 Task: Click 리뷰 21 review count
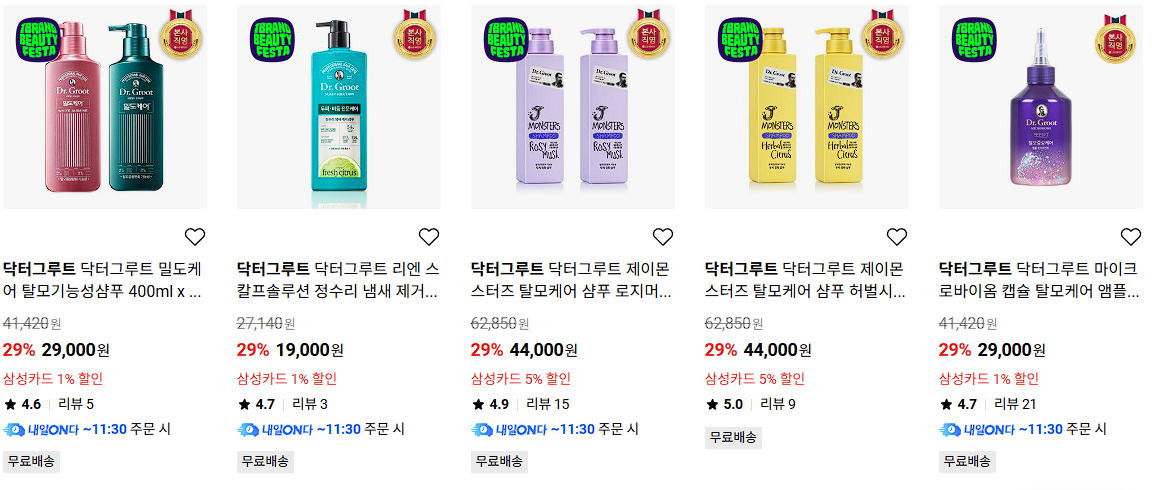(1015, 404)
